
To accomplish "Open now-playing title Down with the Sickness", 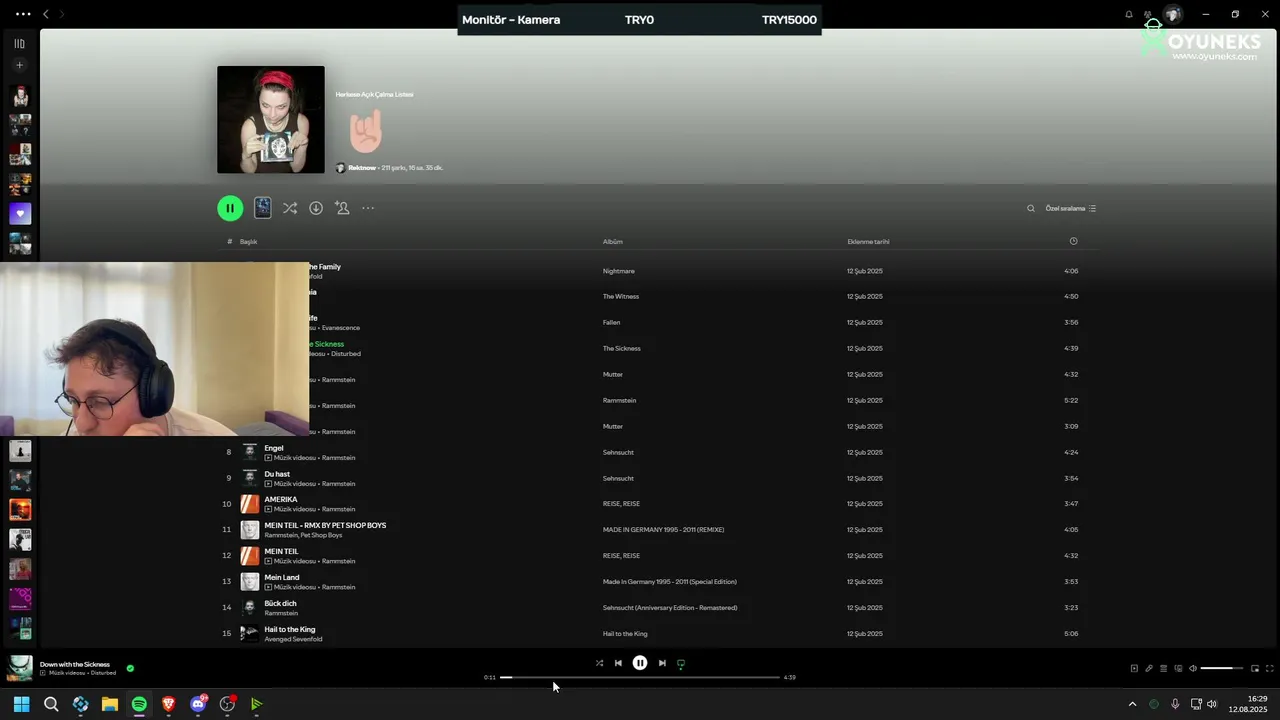I will 75,664.
